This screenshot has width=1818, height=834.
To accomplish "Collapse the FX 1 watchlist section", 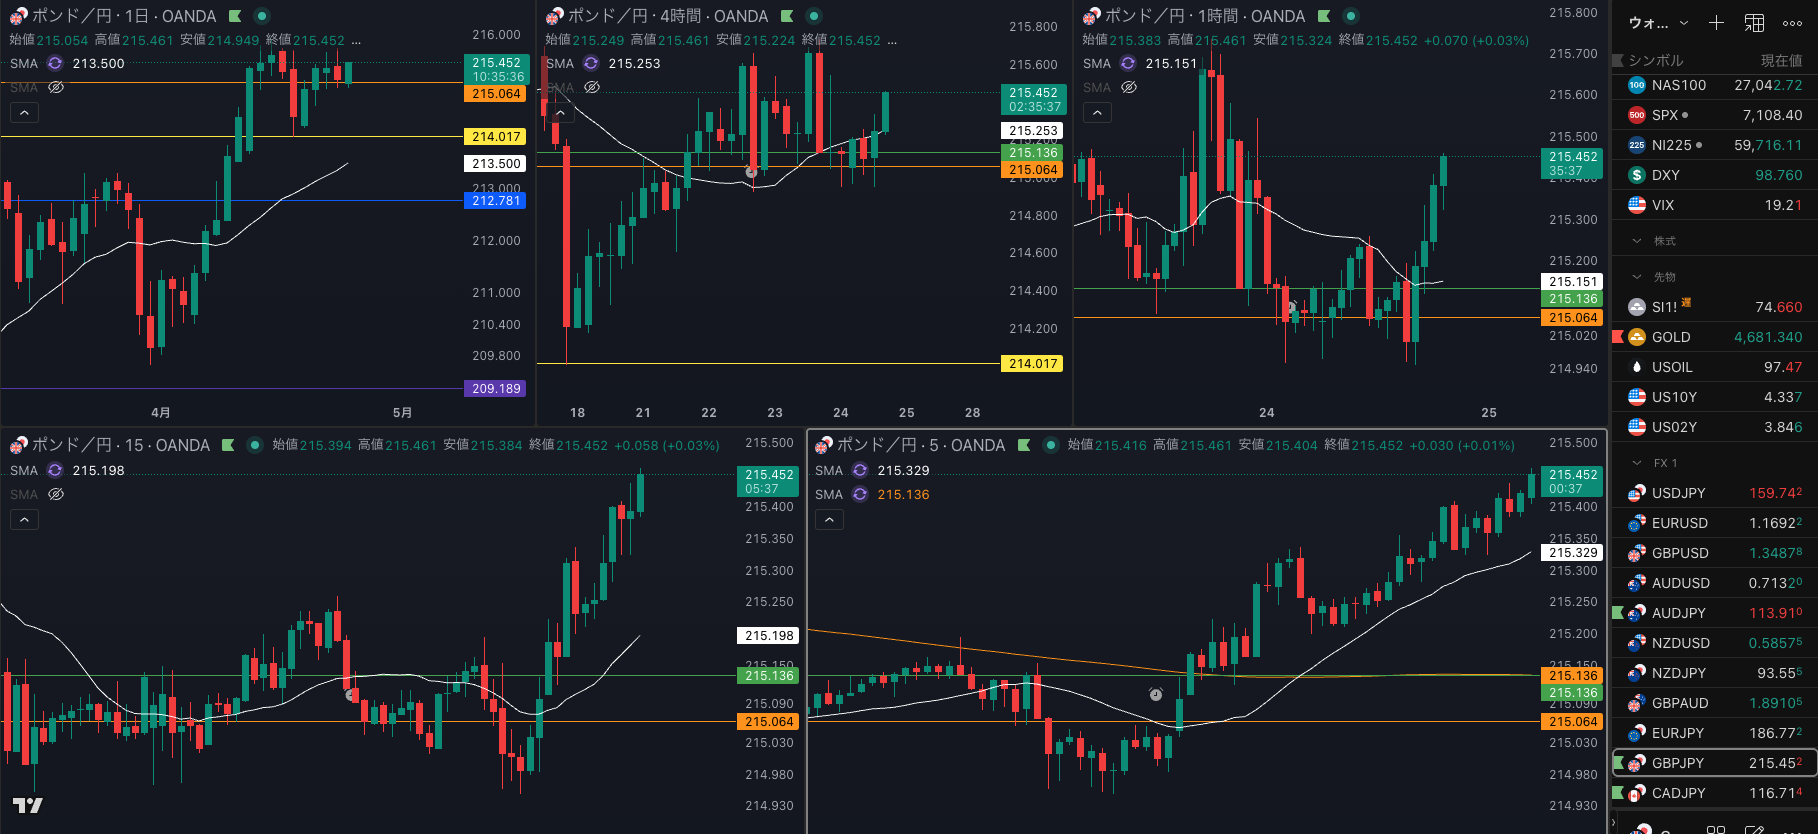I will pos(1637,463).
